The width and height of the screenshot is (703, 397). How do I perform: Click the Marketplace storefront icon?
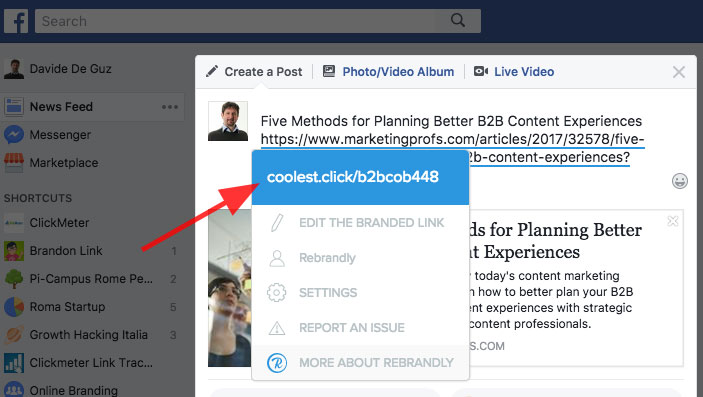pos(14,162)
